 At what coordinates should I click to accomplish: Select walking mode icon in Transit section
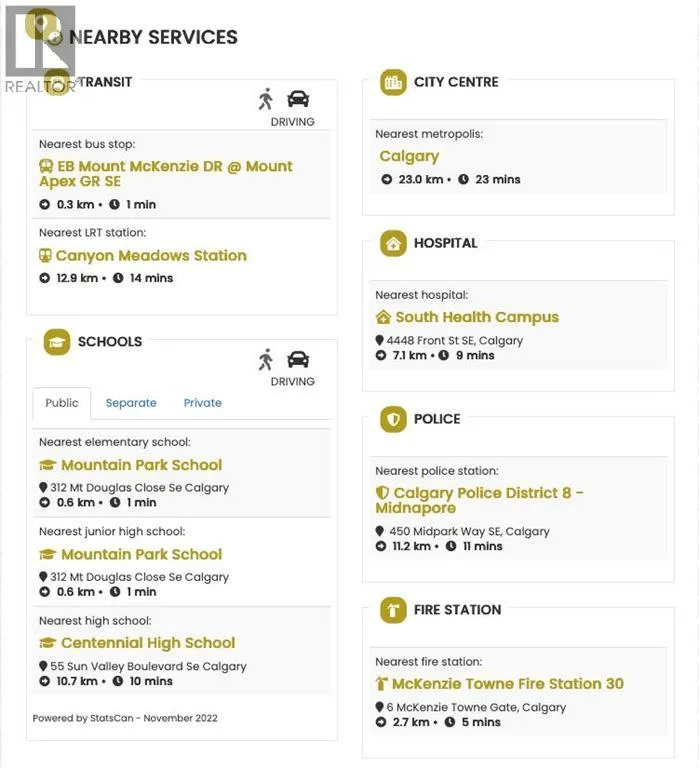pyautogui.click(x=265, y=99)
